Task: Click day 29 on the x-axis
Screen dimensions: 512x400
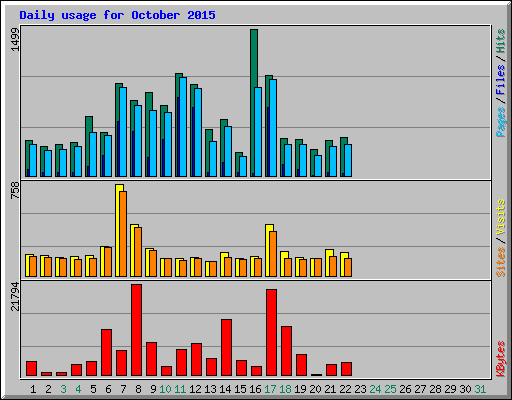Action: coord(450,389)
